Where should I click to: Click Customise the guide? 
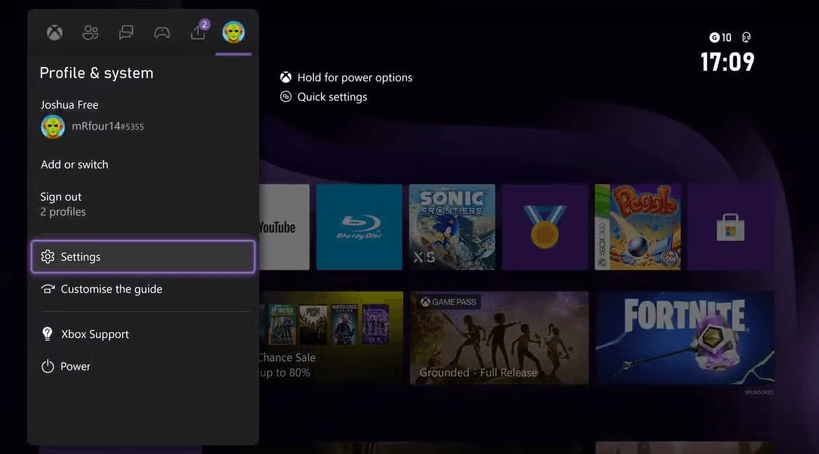point(111,289)
